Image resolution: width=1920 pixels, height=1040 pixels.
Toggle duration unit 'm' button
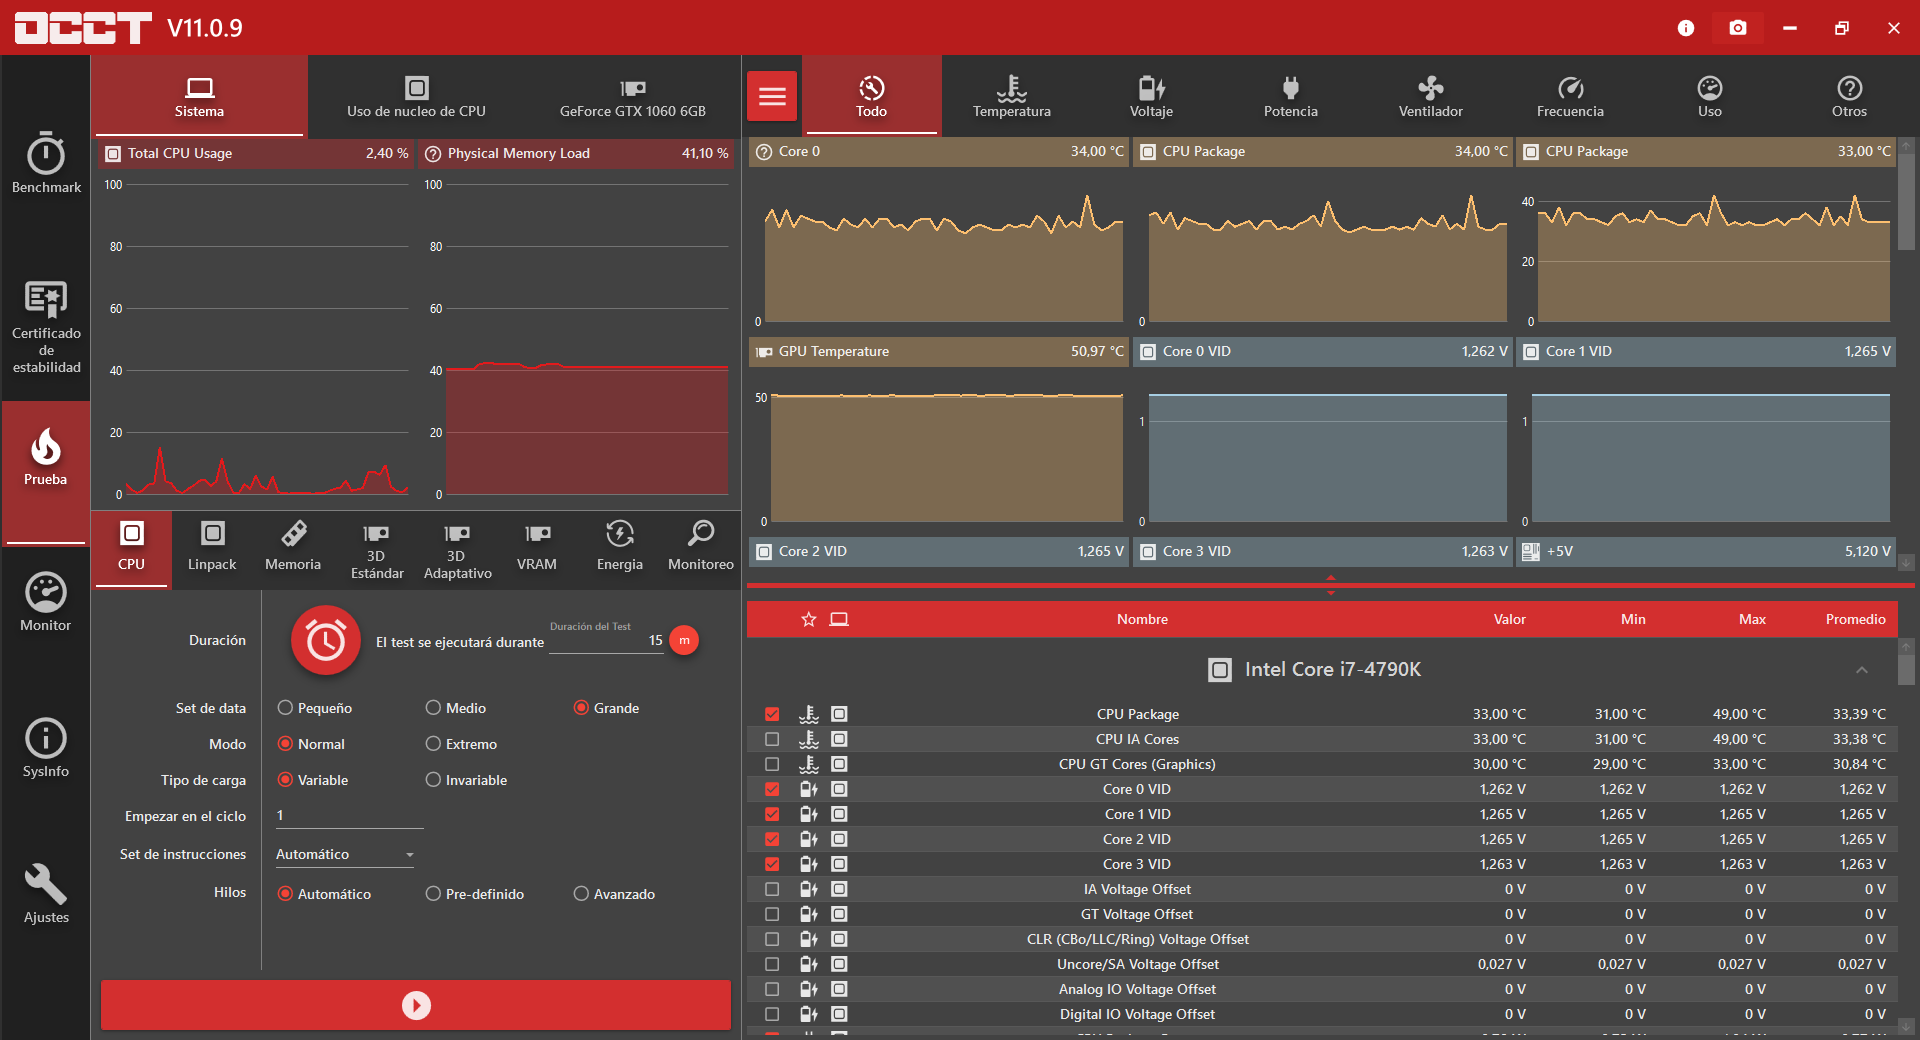684,640
